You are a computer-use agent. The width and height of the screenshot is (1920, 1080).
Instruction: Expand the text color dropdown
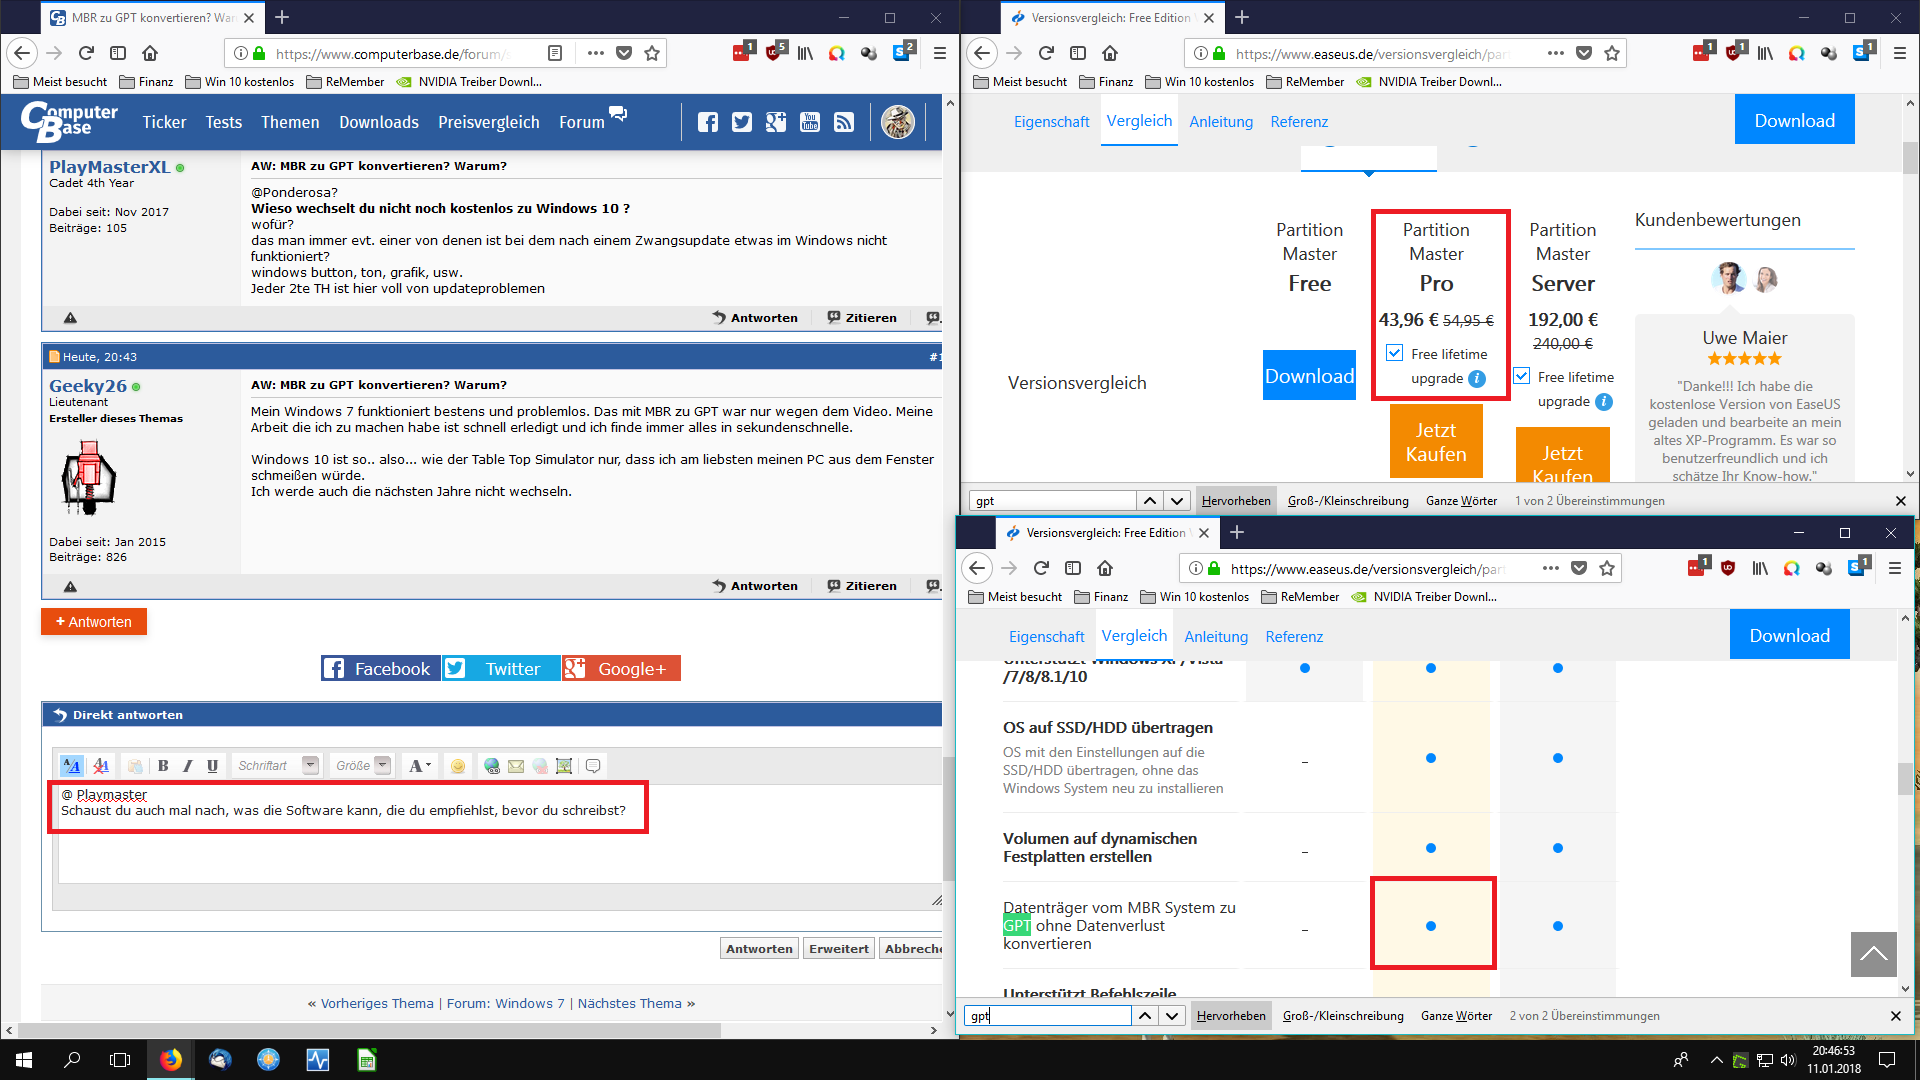(420, 766)
